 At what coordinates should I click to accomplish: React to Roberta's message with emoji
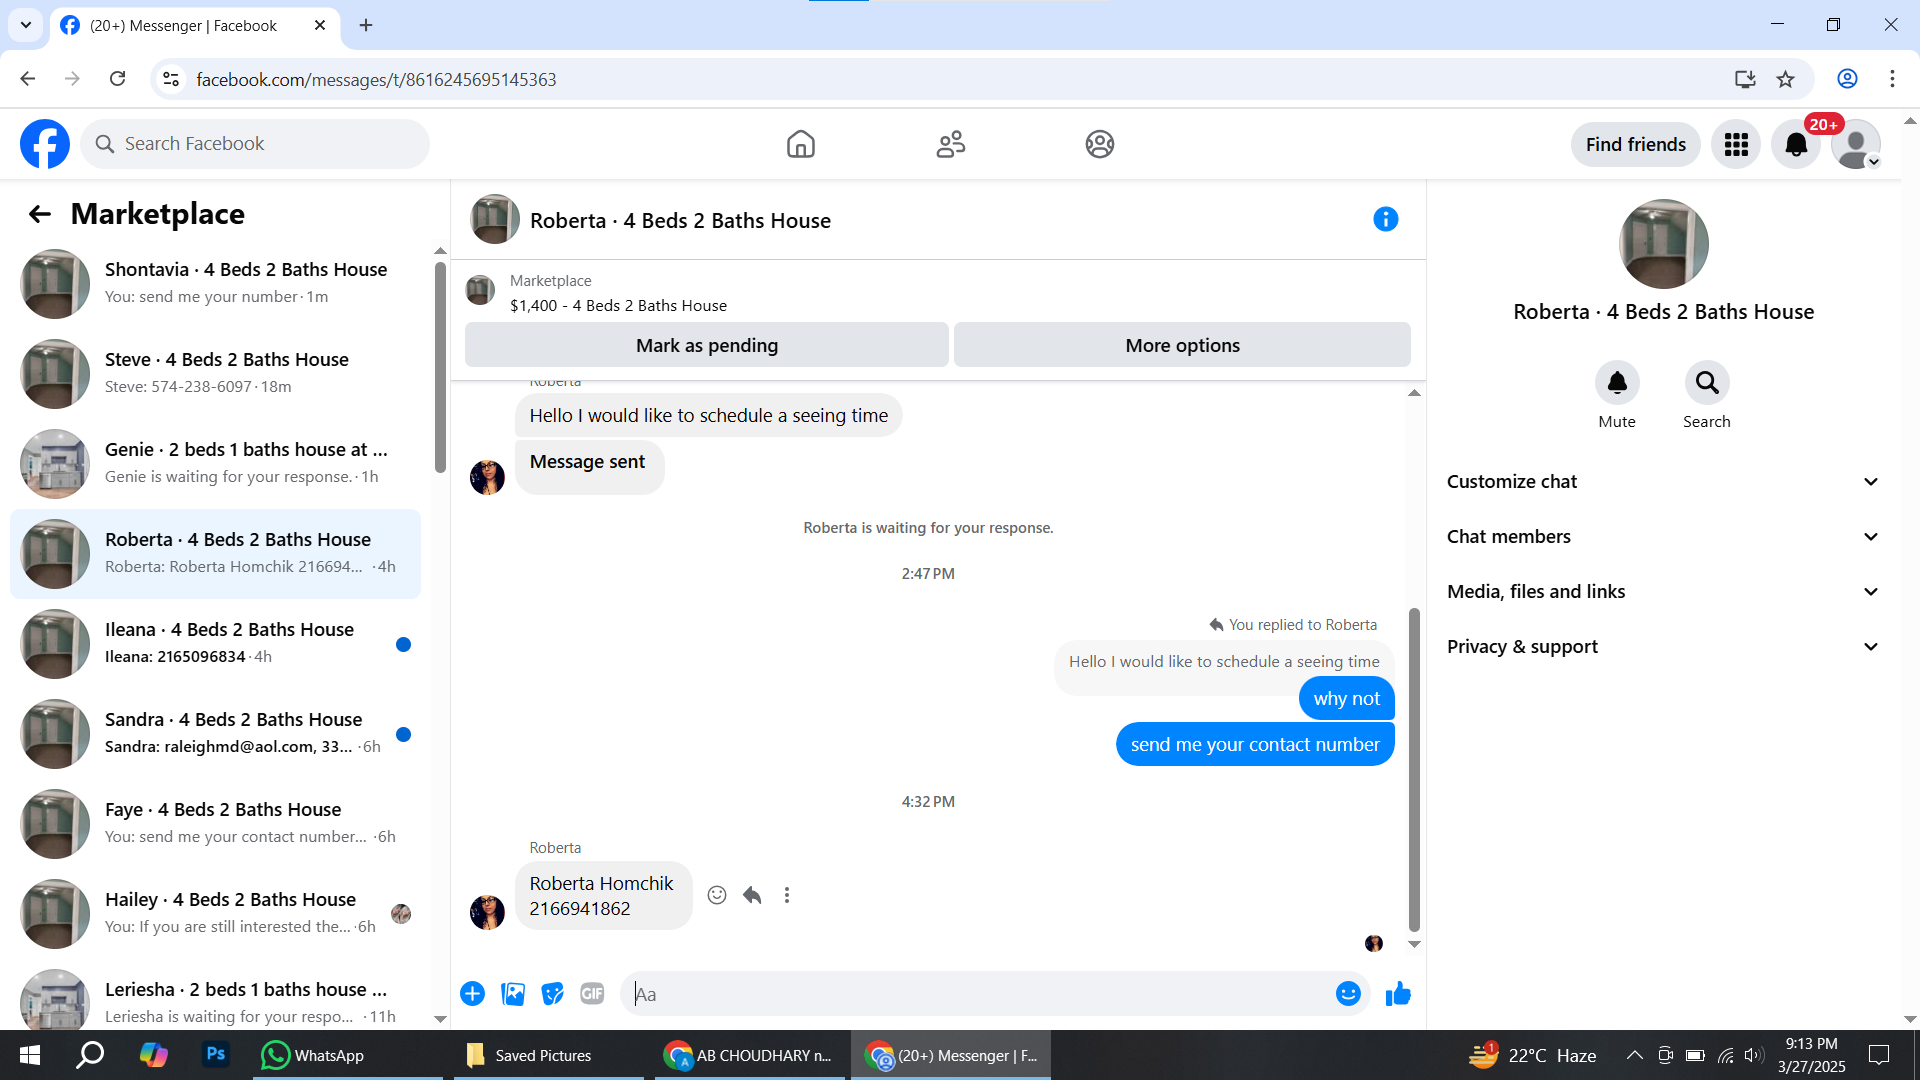(x=717, y=895)
